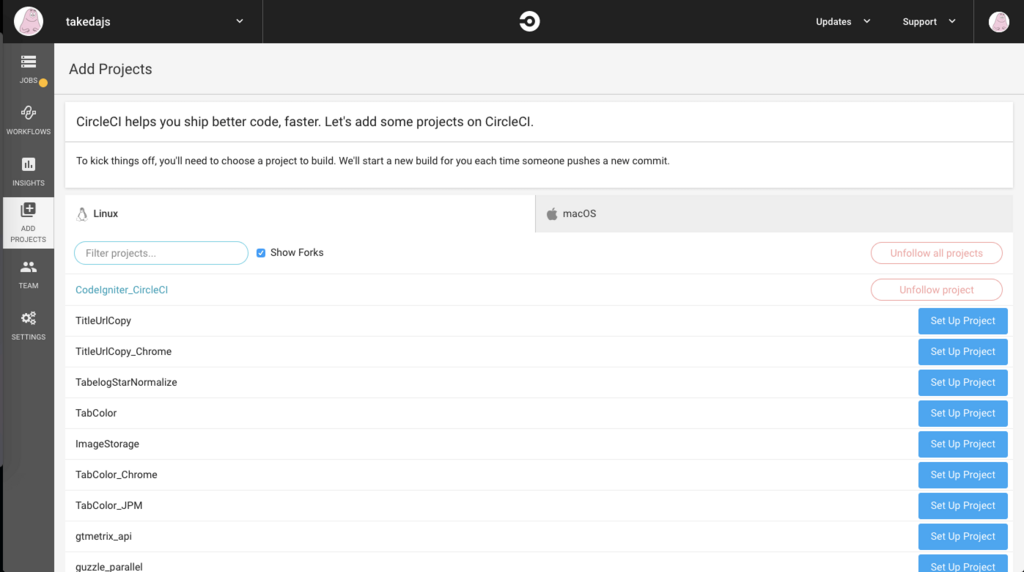The image size is (1024, 572).
Task: Open the Insights sidebar icon
Action: (28, 164)
